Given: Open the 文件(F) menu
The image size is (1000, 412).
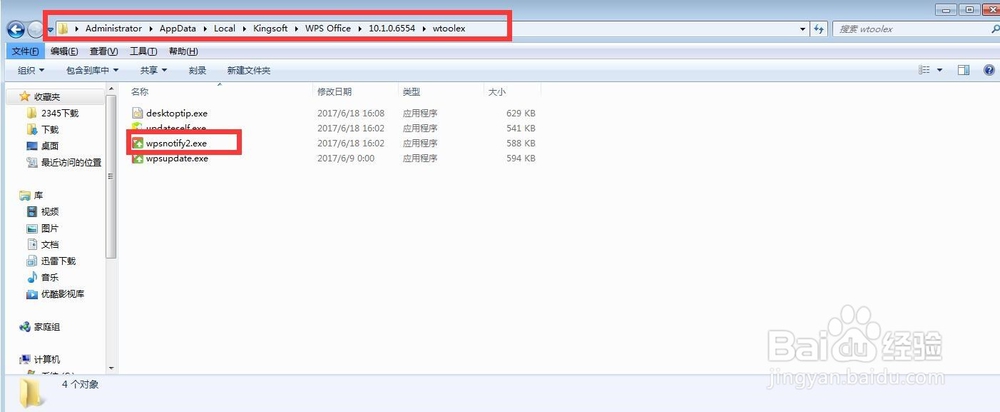Looking at the screenshot, I should (x=26, y=51).
